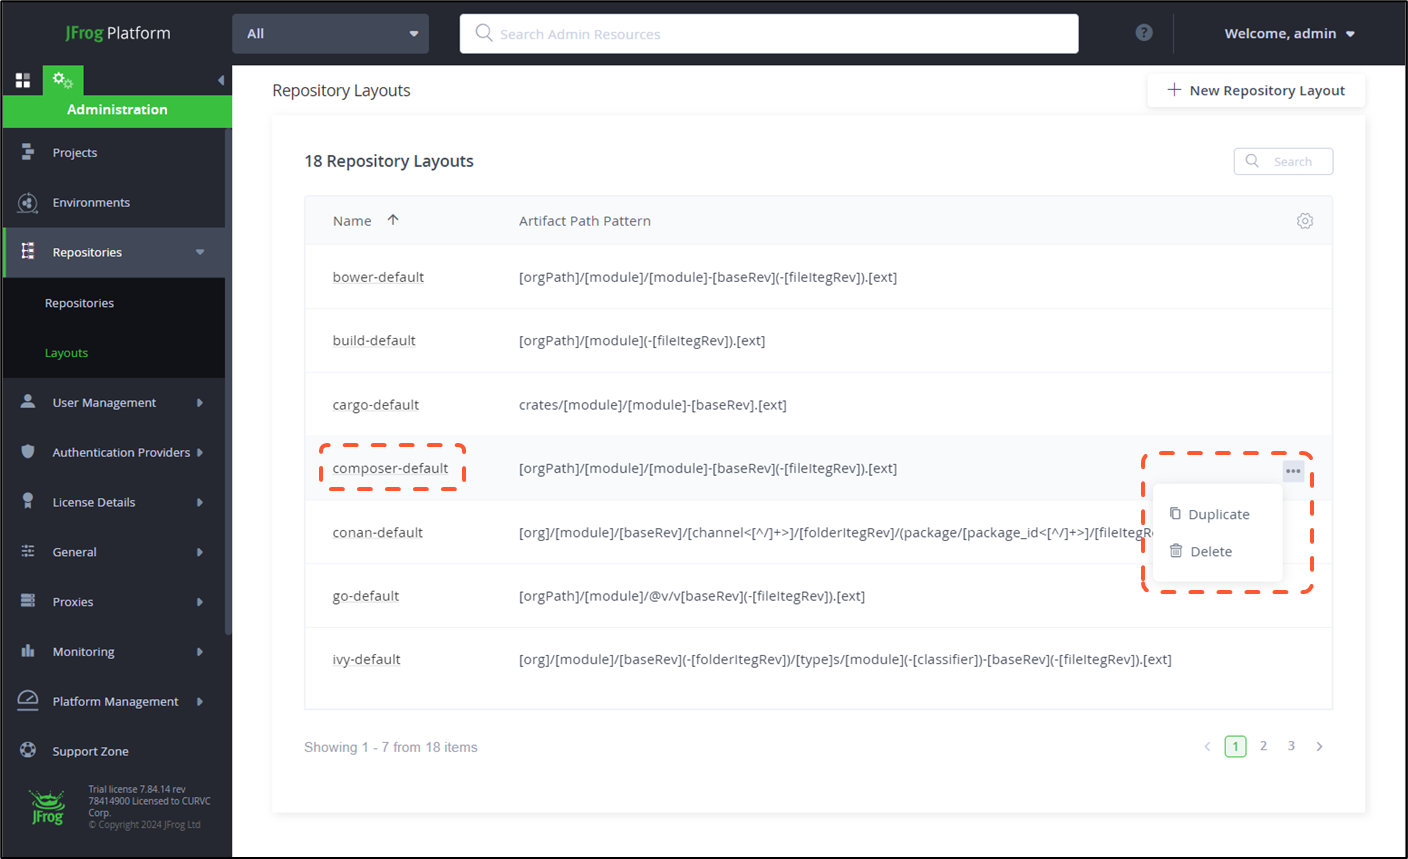
Task: Click the '18 Repository Layouts' heading
Action: [x=389, y=161]
